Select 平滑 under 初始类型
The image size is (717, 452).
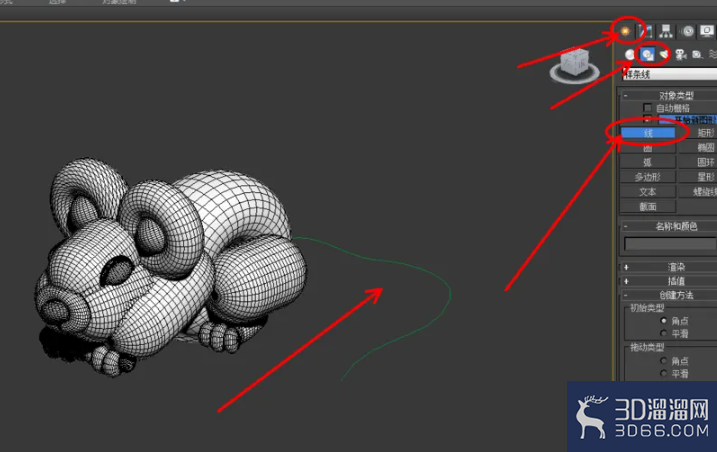click(x=663, y=333)
